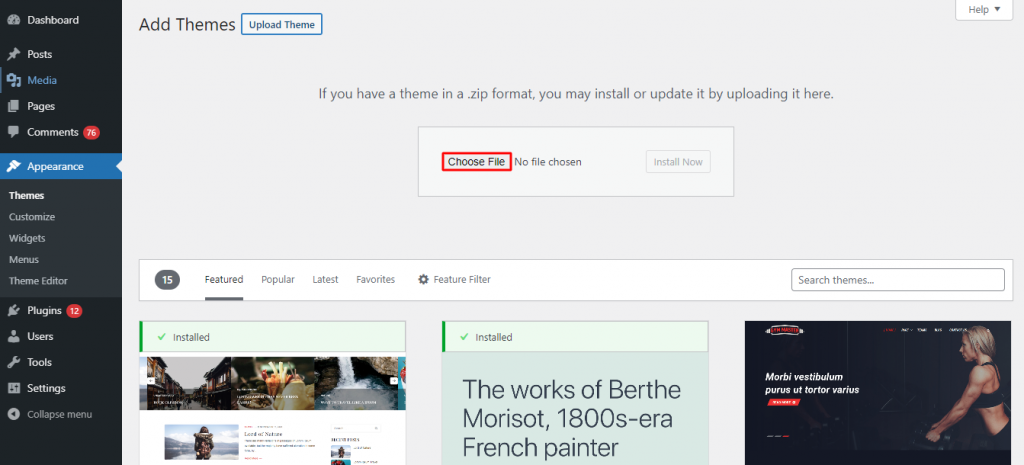Click Installed label on travel blog theme
1024x465 pixels.
point(191,338)
